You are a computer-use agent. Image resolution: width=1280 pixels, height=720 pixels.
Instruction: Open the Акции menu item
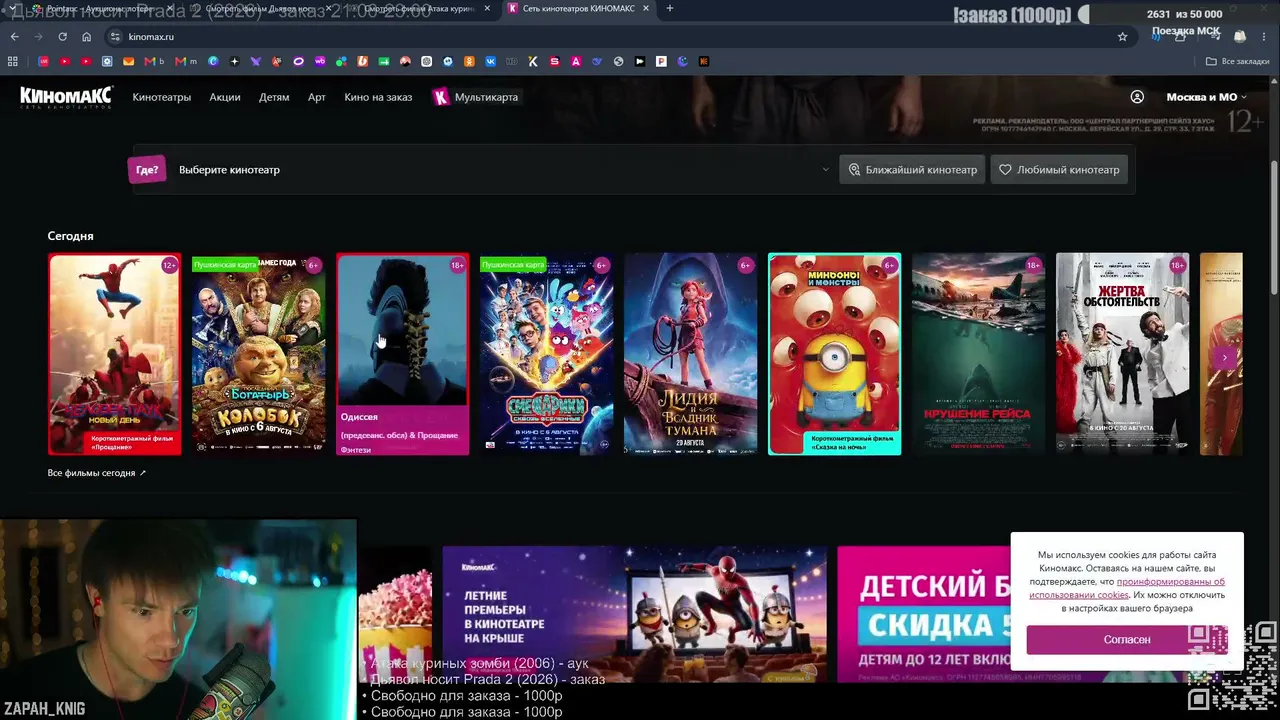pyautogui.click(x=225, y=97)
